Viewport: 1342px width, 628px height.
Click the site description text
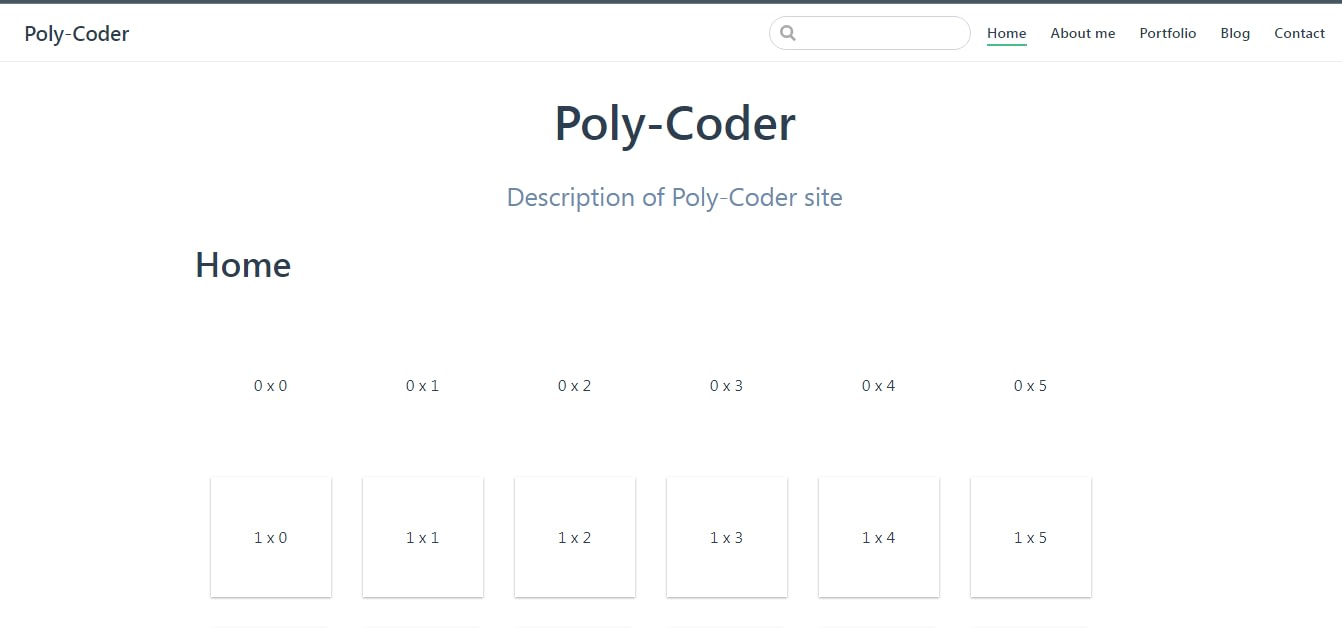pos(674,197)
